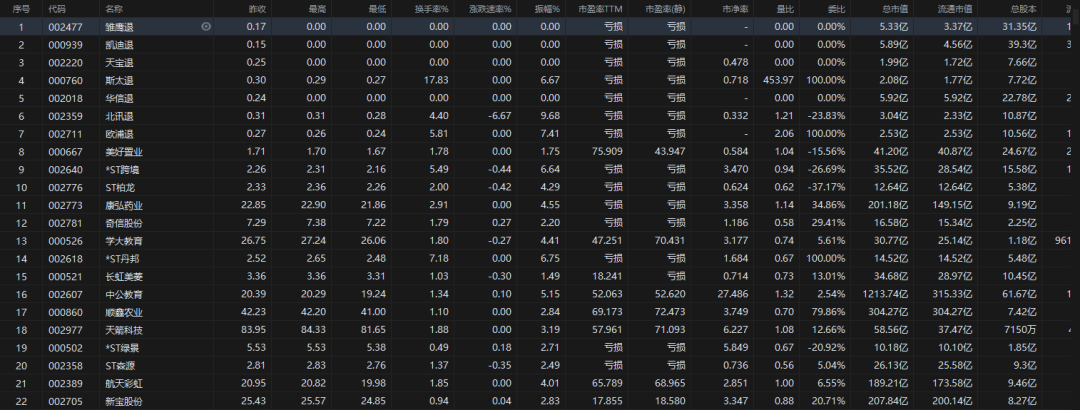Sort by the 昨收 column header
The image size is (1080, 410).
point(257,9)
